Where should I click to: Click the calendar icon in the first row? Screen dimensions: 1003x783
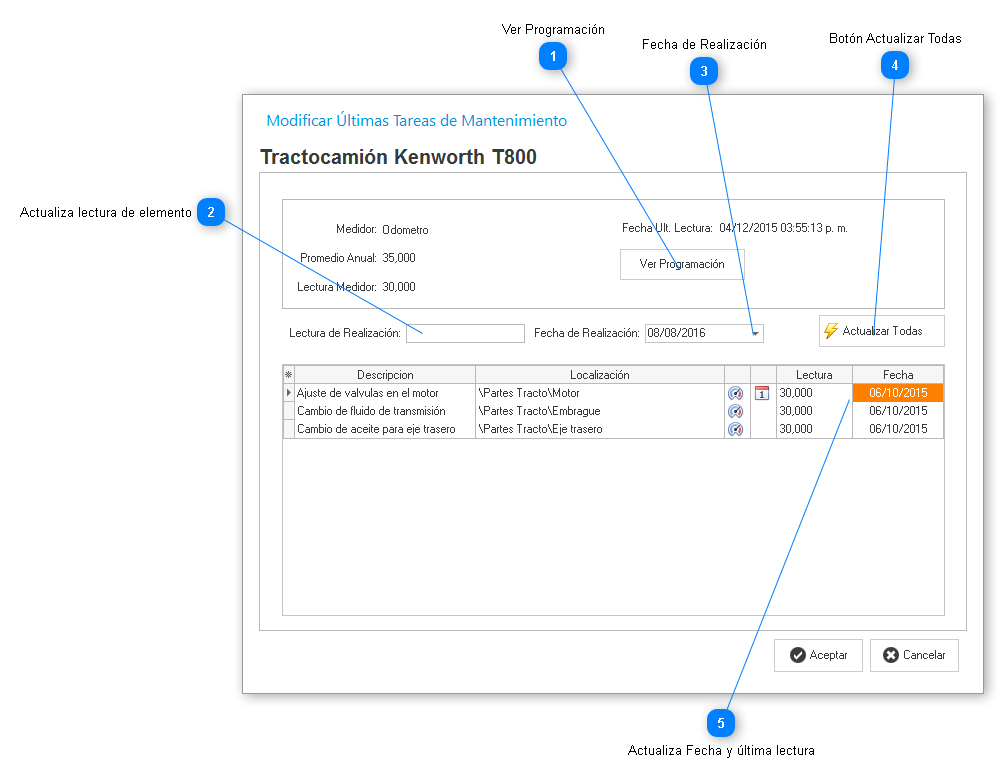coord(762,393)
